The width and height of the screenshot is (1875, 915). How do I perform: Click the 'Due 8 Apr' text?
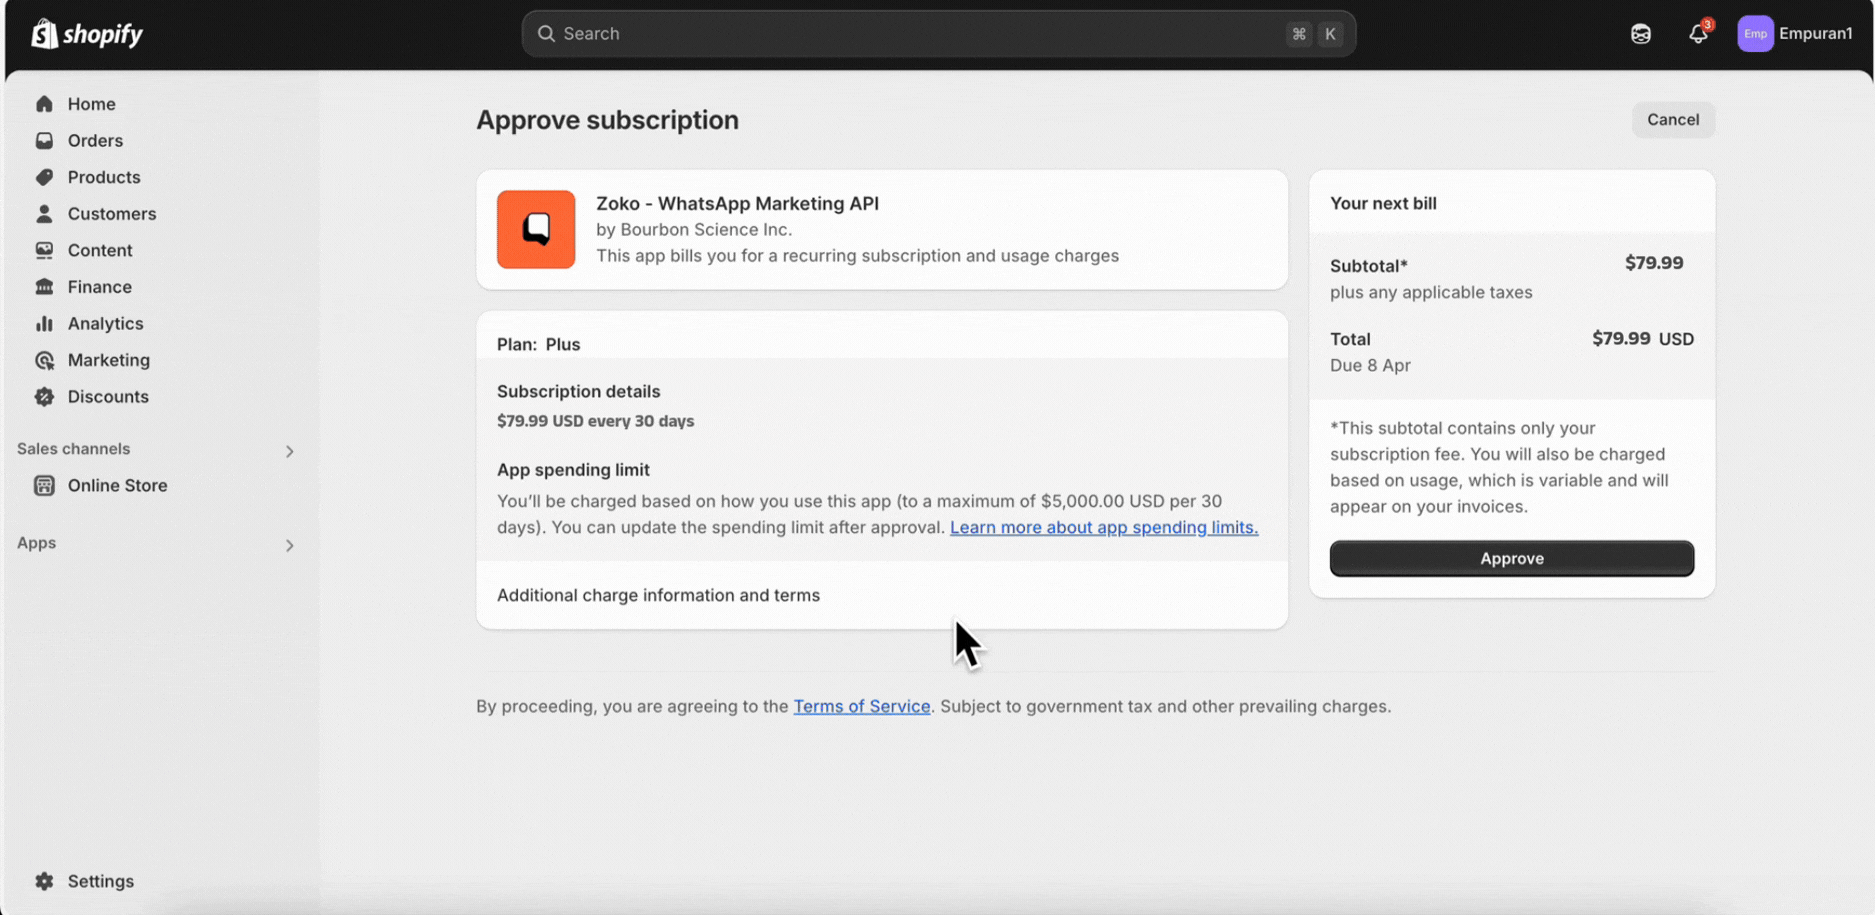point(1370,365)
